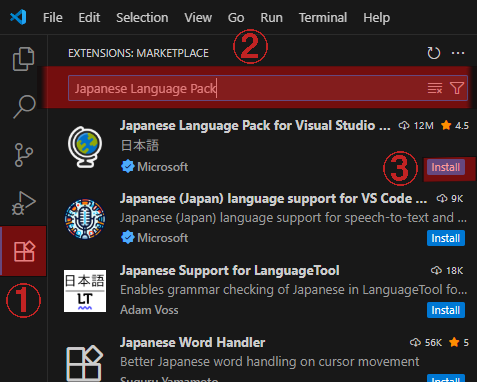The width and height of the screenshot is (477, 382).
Task: Select Japanese Word Handler title
Action: pyautogui.click(x=193, y=342)
